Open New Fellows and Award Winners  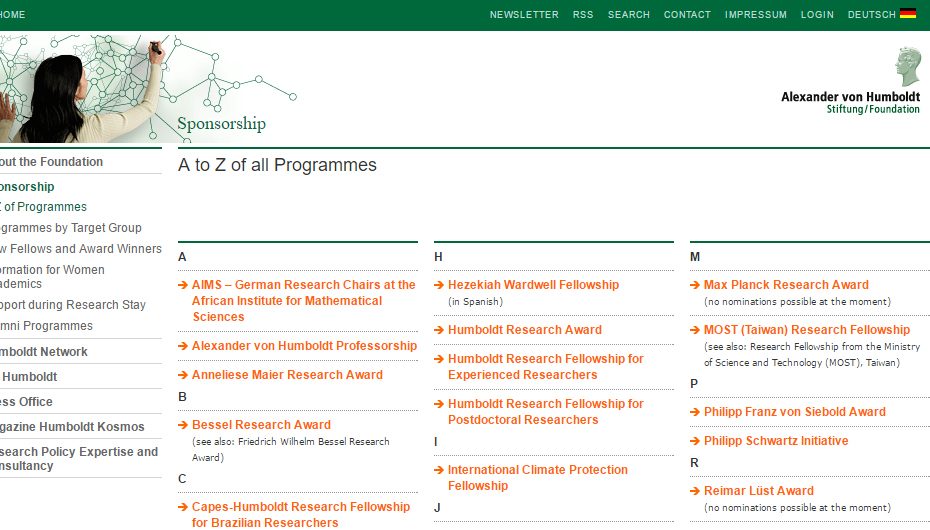pyautogui.click(x=81, y=248)
